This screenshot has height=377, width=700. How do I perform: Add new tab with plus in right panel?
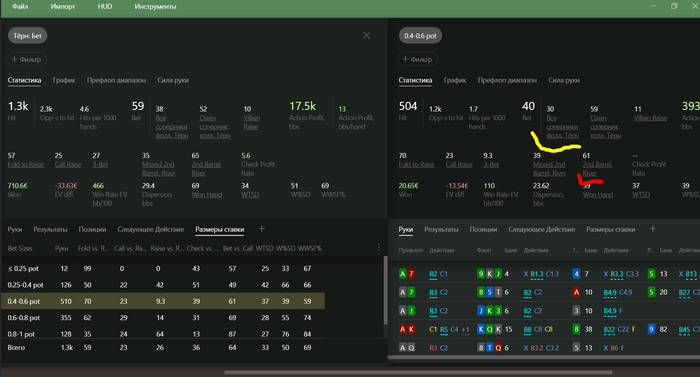652,229
